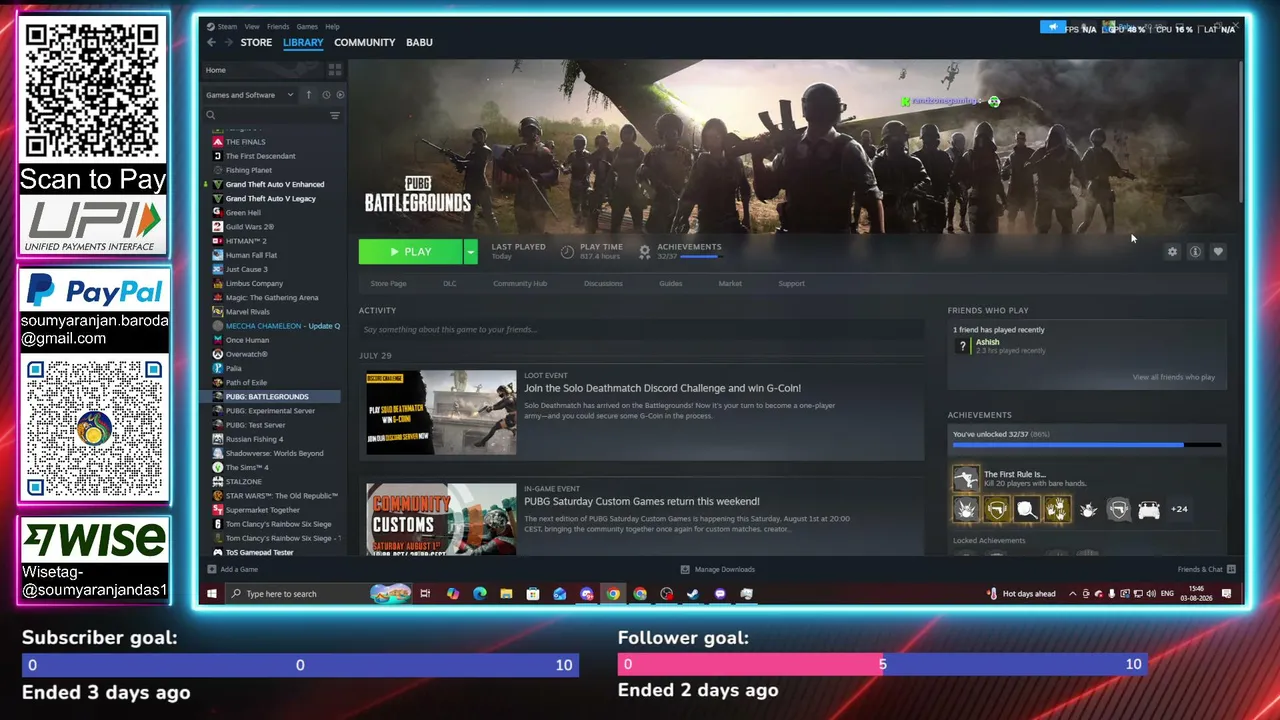
Task: Open advanced filters icon beside library search
Action: tap(335, 116)
